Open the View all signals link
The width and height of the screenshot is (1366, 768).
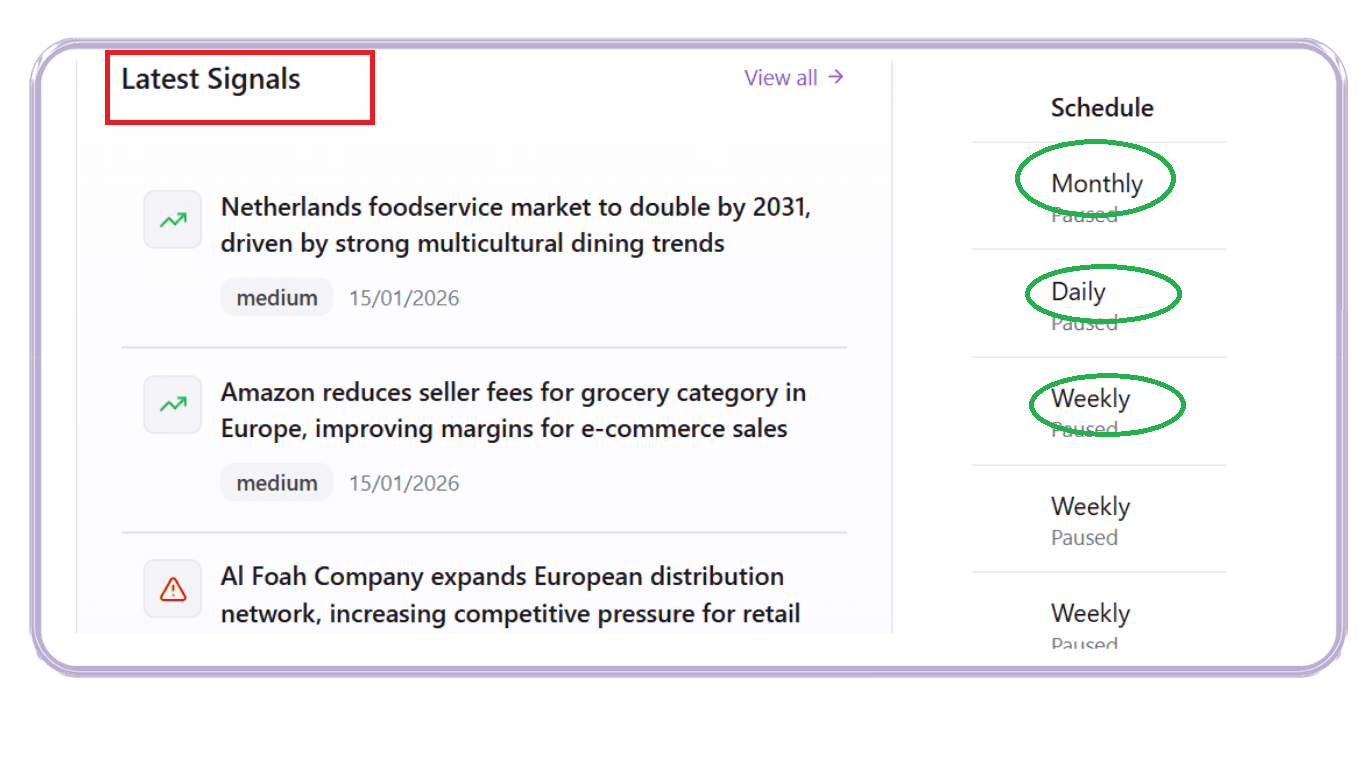794,77
